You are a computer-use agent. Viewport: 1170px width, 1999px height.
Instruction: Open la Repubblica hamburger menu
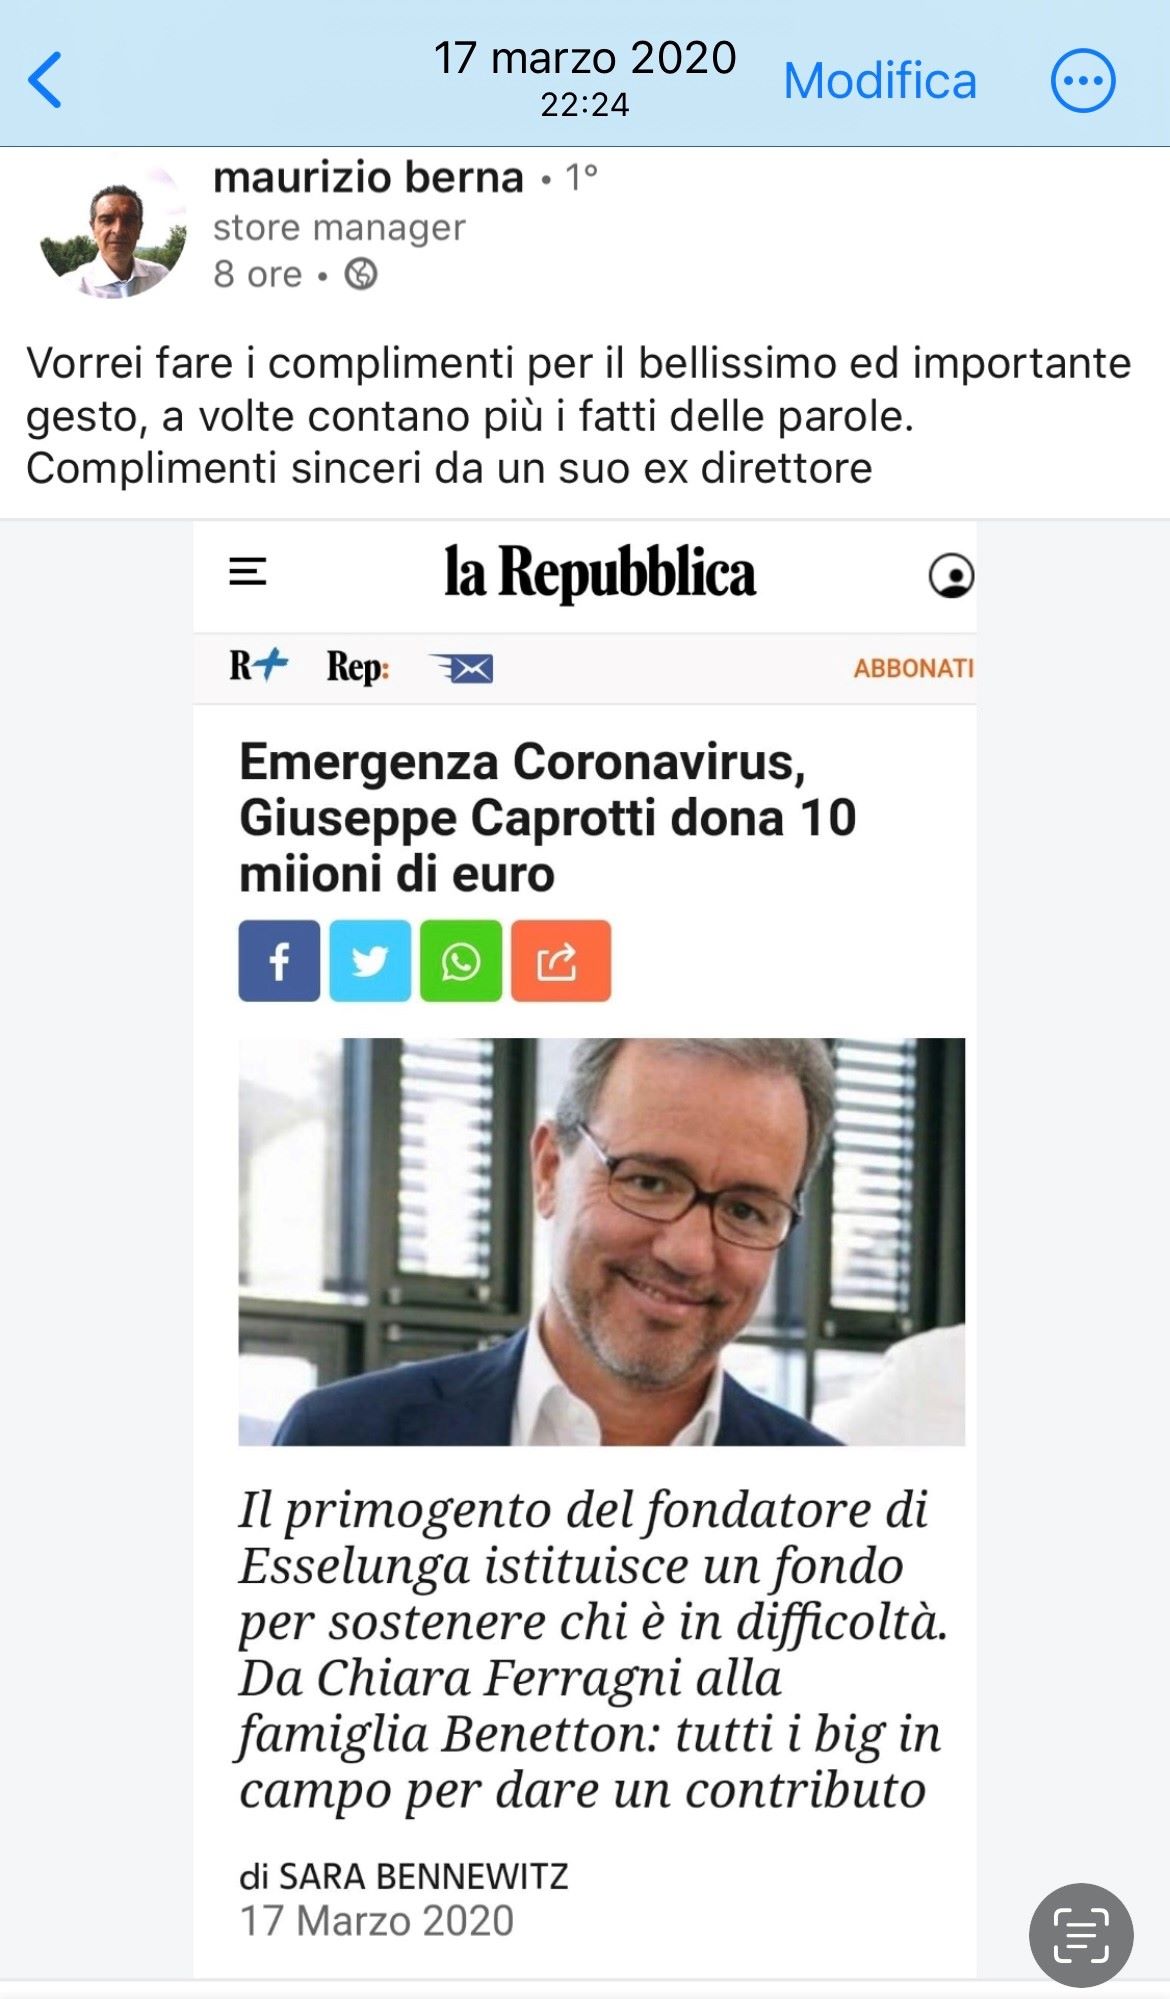coord(248,572)
